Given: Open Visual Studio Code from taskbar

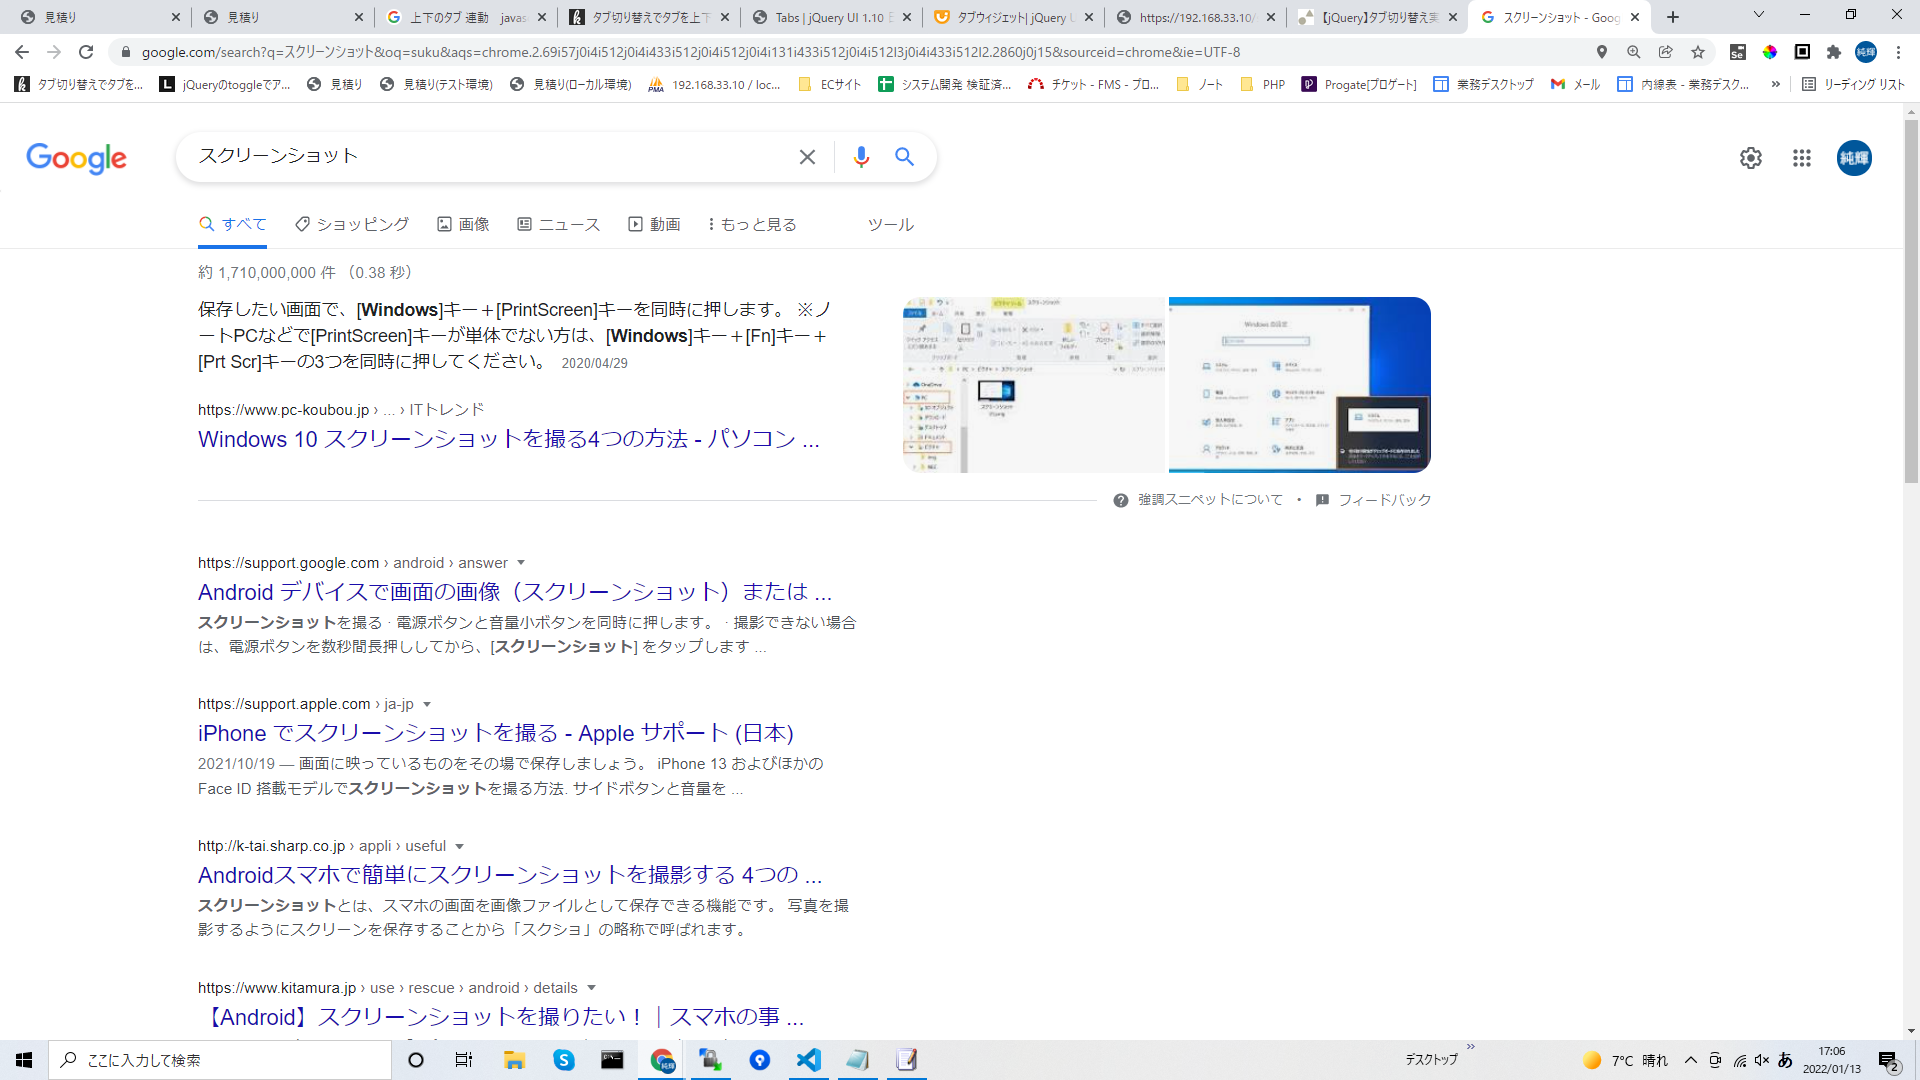Looking at the screenshot, I should click(x=809, y=1060).
